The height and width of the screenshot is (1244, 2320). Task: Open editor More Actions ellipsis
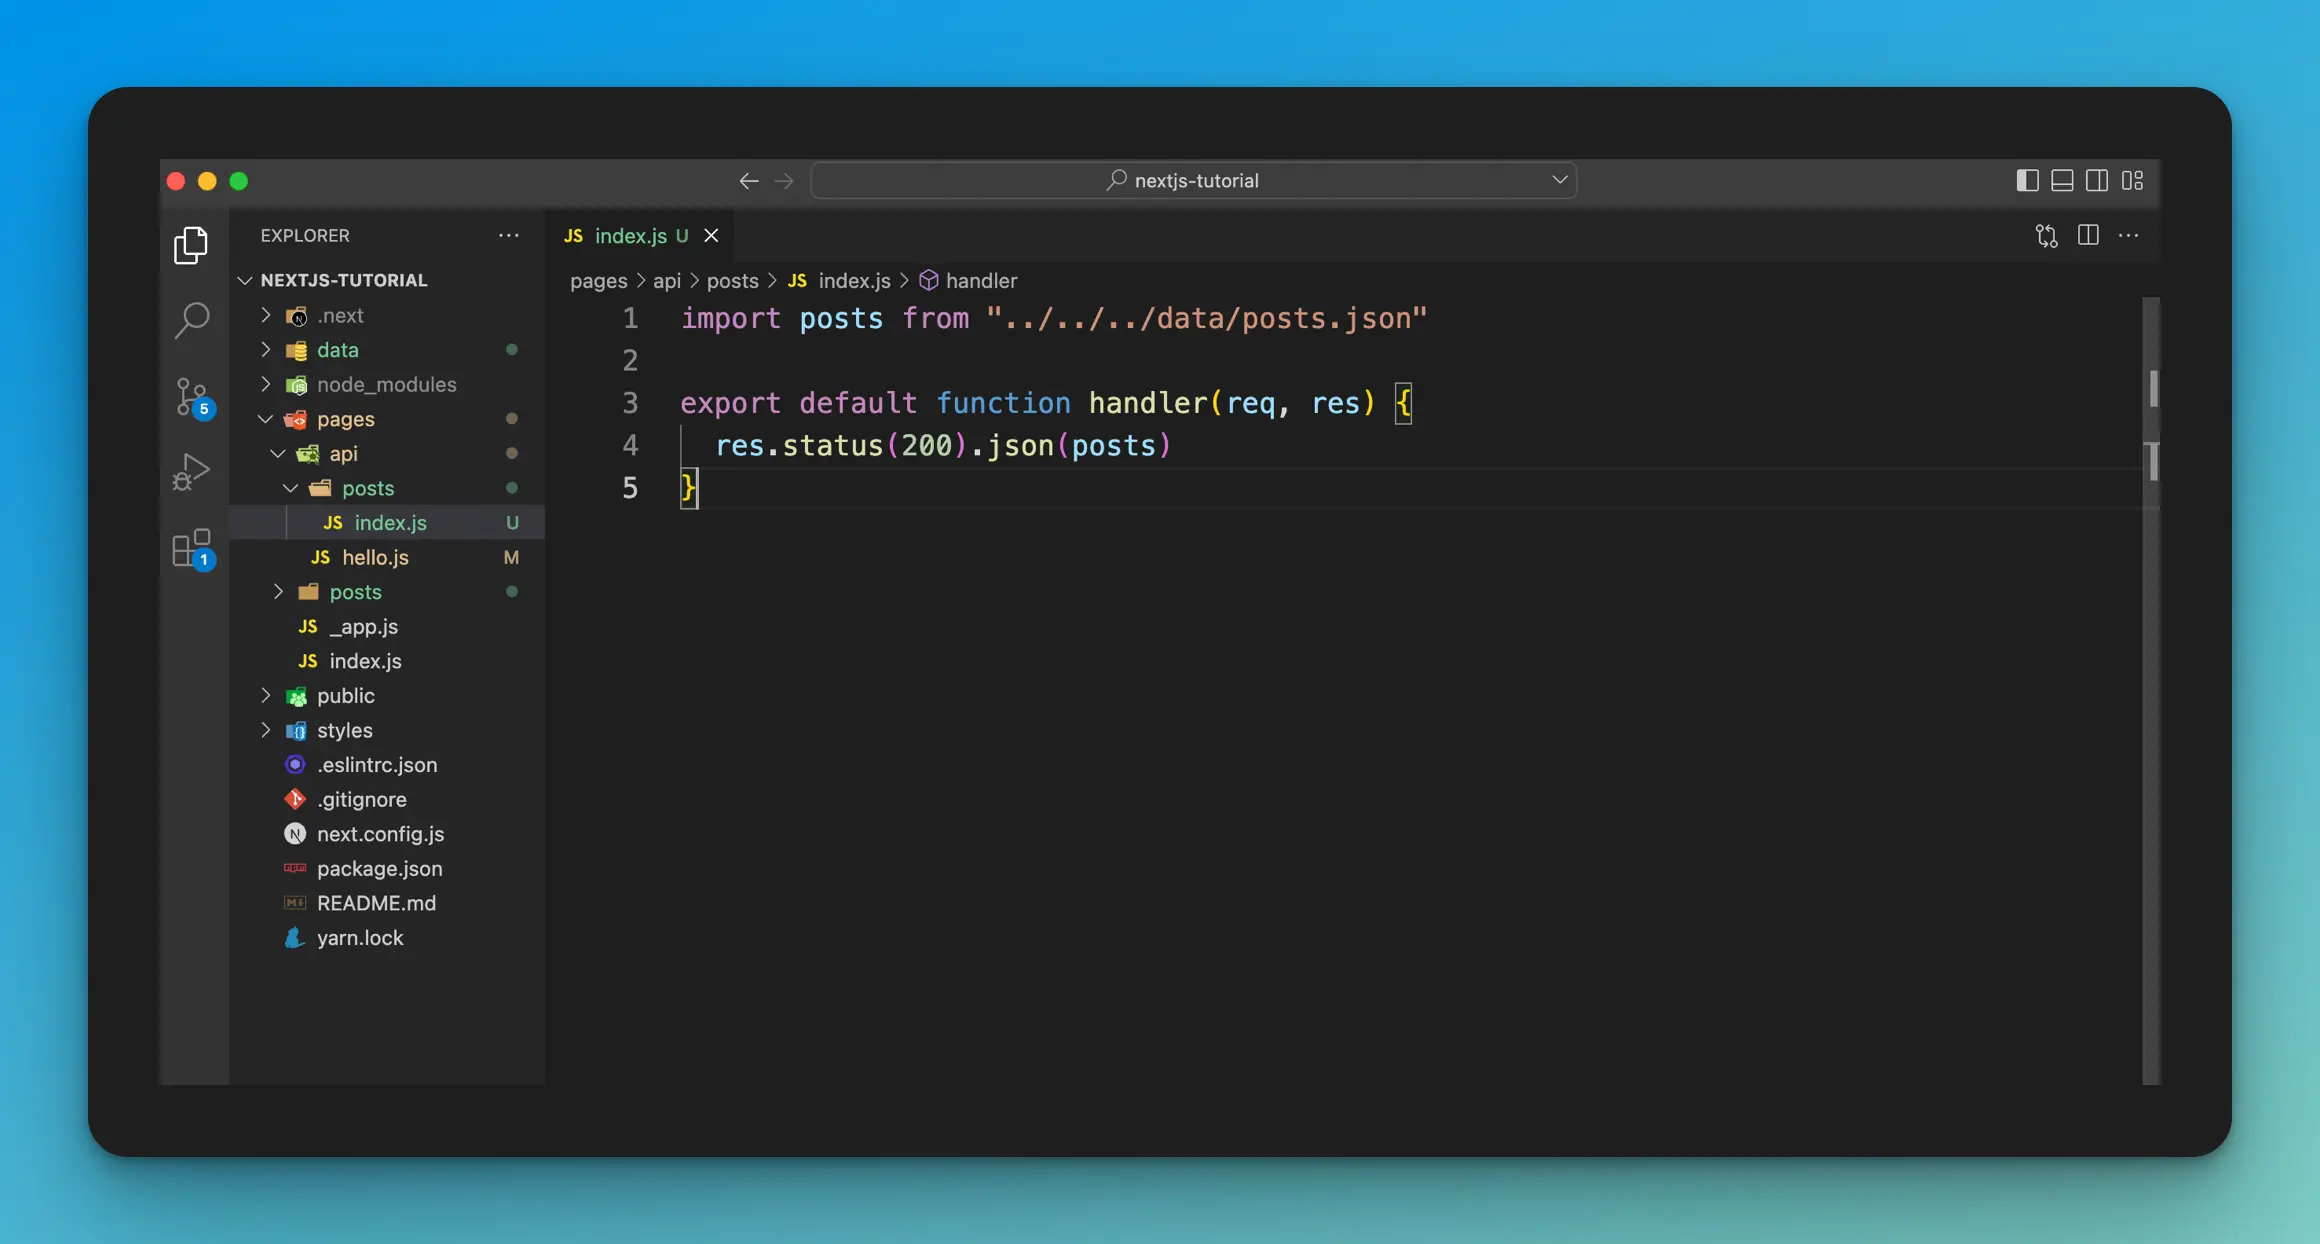point(2128,235)
